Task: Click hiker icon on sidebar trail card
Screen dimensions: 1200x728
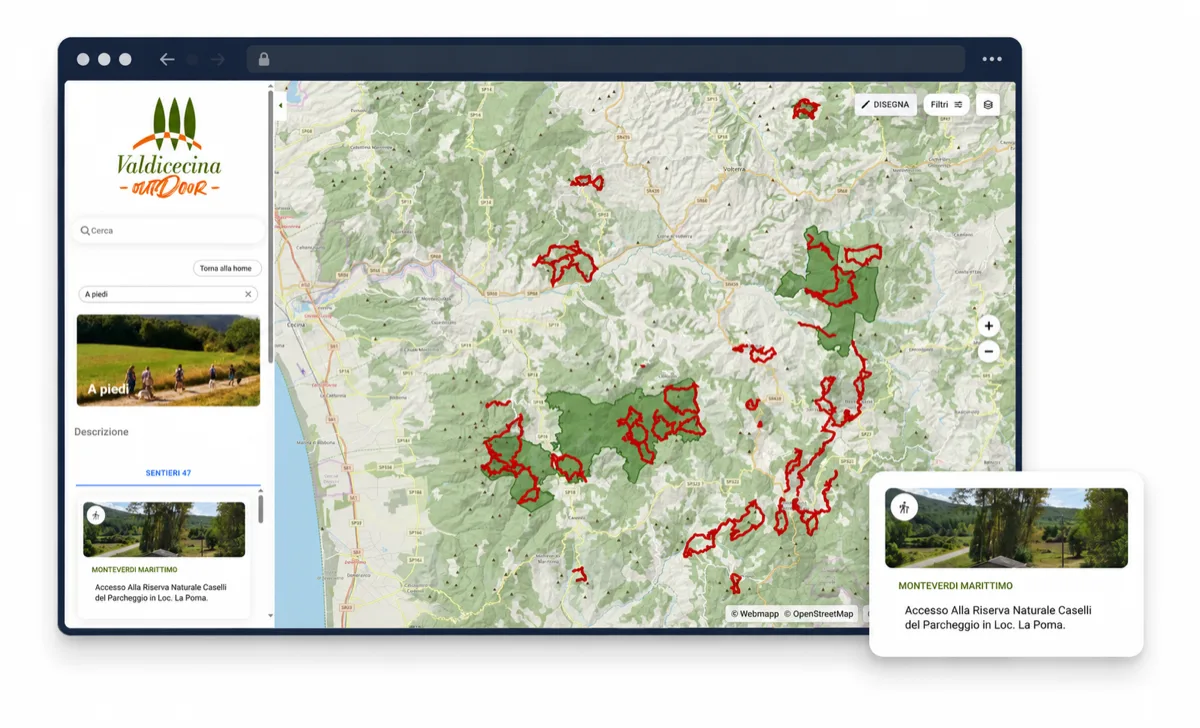Action: 95,515
